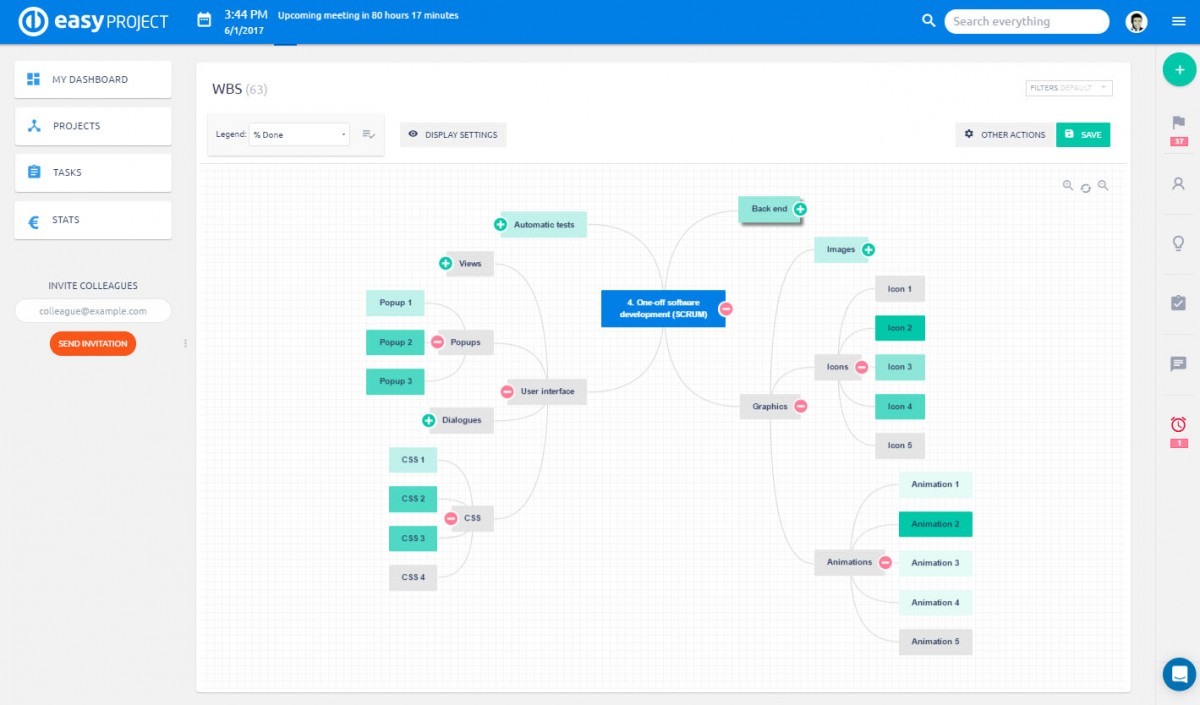Expand the Automatic tests node

point(500,224)
